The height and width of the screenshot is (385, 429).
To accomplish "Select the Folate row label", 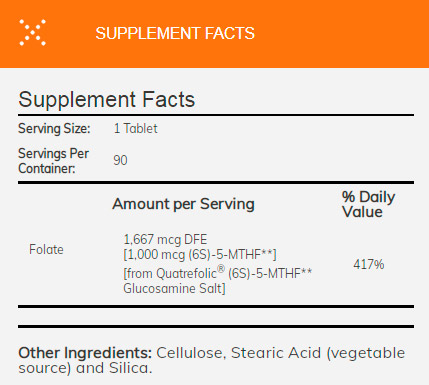I will coord(46,249).
